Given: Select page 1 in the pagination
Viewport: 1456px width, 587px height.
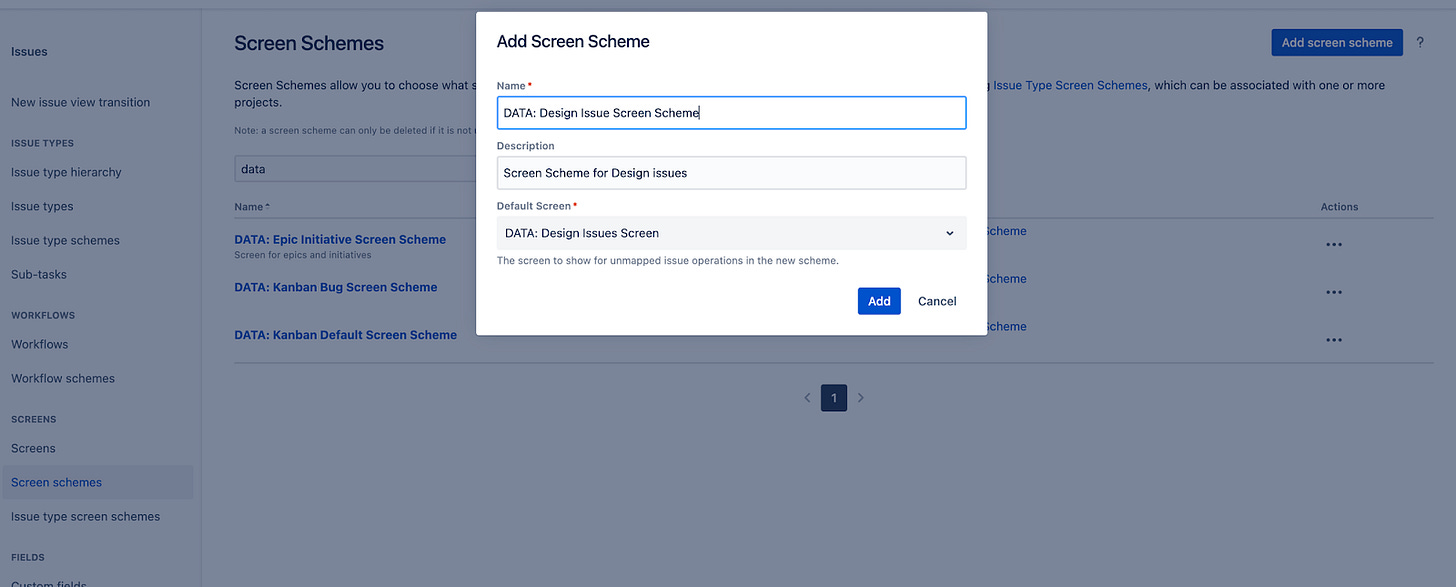Looking at the screenshot, I should pyautogui.click(x=834, y=397).
